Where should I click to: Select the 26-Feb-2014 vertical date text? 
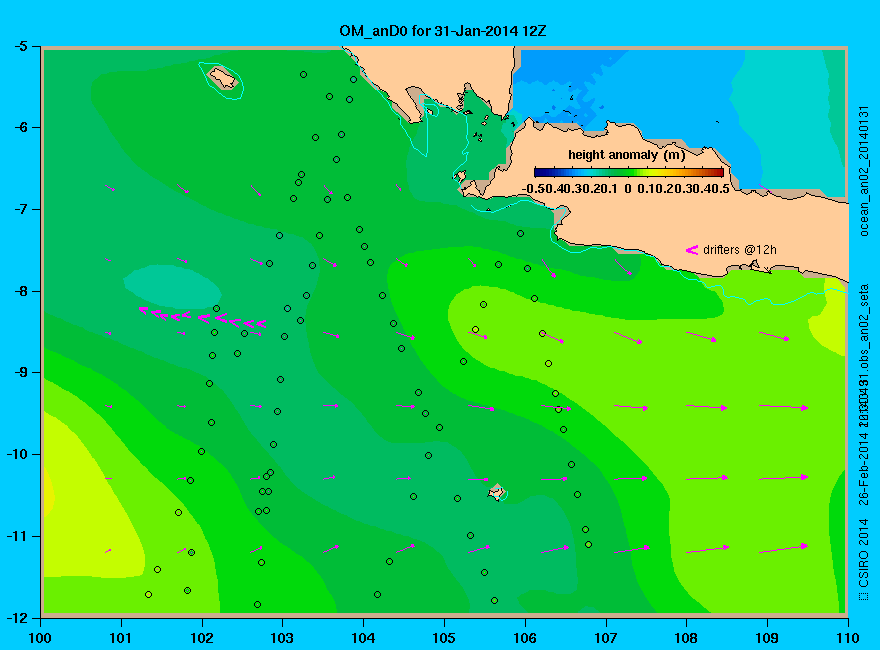pyautogui.click(x=864, y=468)
